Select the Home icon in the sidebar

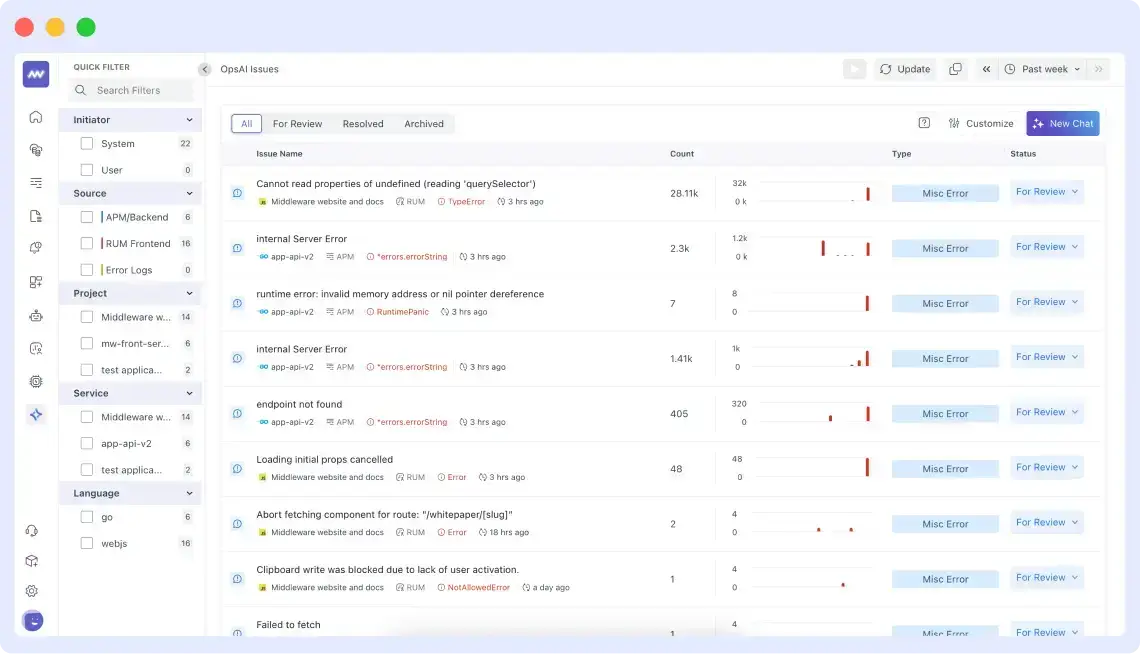tap(36, 117)
